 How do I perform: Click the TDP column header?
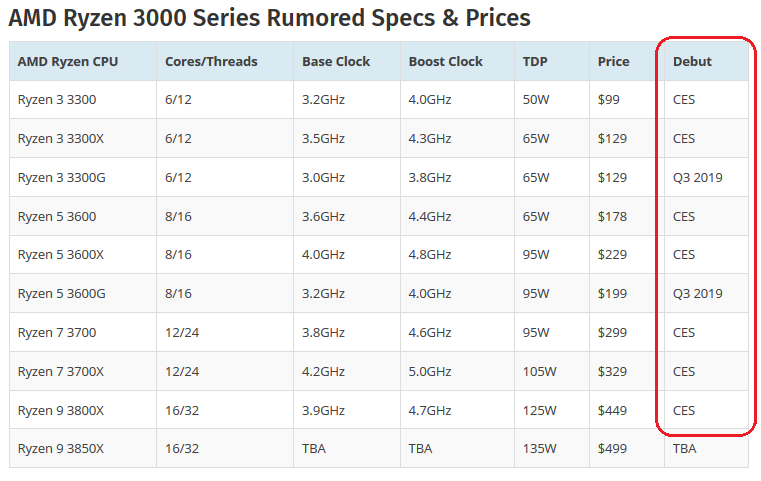(535, 61)
